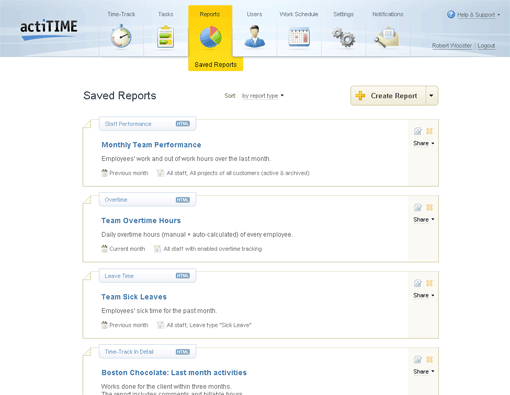Open Share dropdown for Monthly Team Performance
Image resolution: width=510 pixels, height=395 pixels.
[x=424, y=143]
